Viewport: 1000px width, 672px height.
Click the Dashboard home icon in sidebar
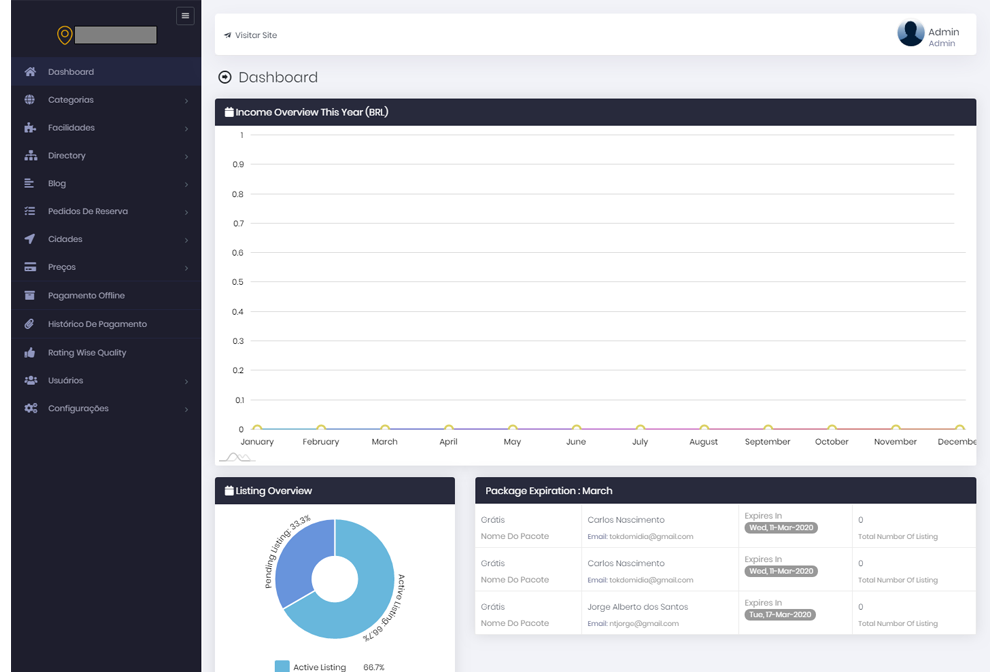pos(30,72)
